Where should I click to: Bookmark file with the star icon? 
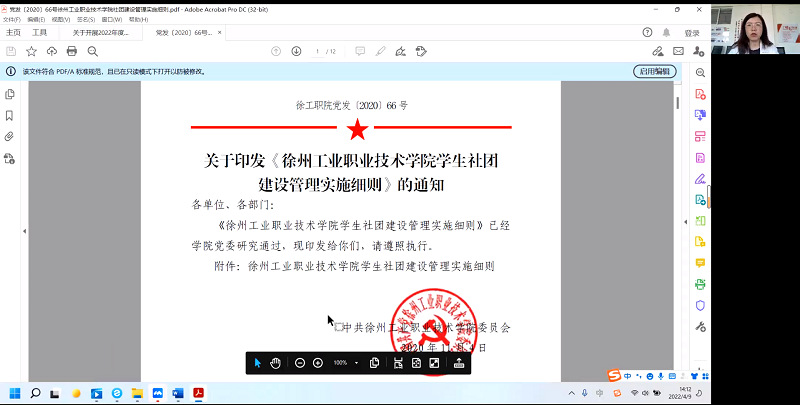pyautogui.click(x=31, y=51)
